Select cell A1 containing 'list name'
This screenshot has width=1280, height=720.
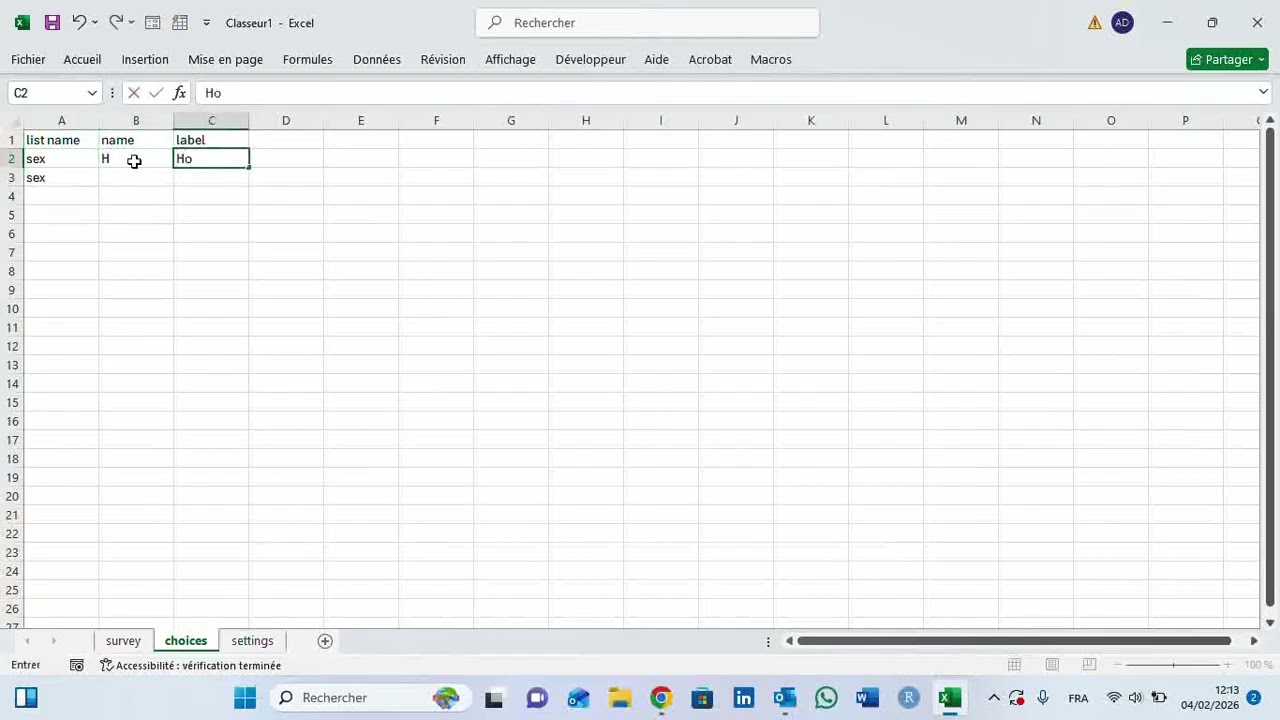(x=61, y=140)
